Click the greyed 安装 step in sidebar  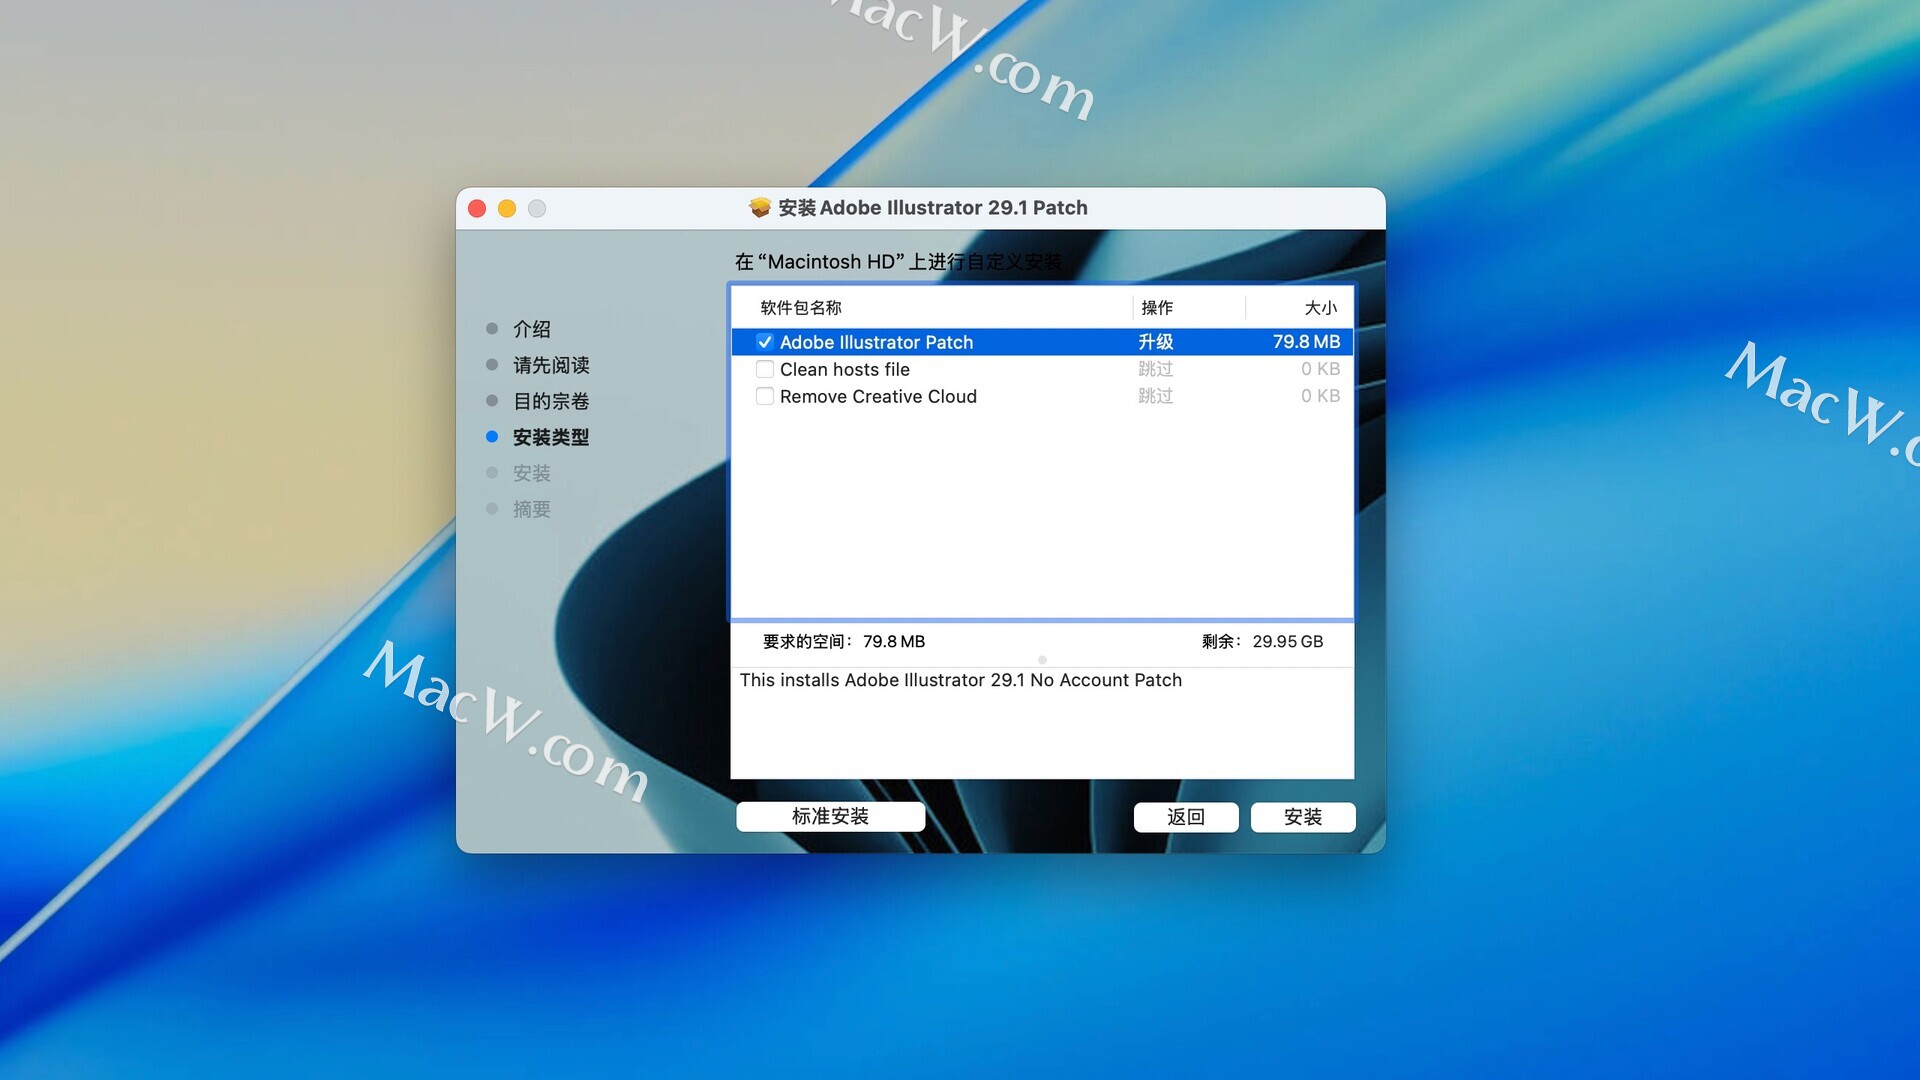click(x=532, y=473)
